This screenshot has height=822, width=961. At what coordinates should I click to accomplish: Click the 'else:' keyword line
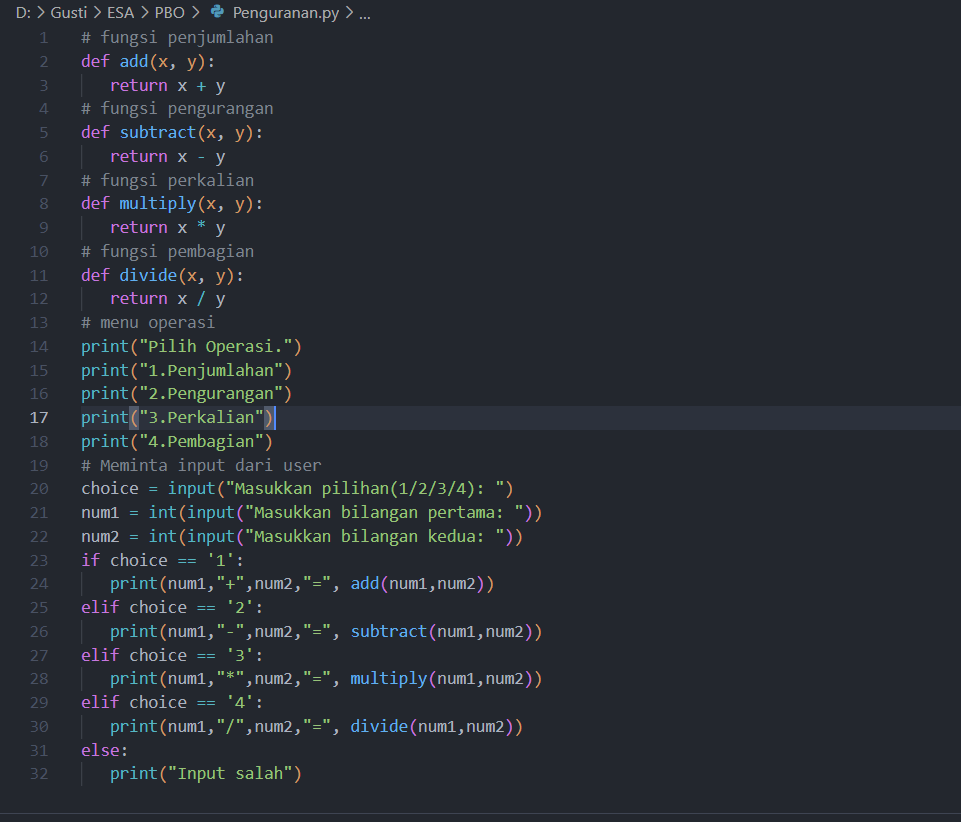(104, 751)
